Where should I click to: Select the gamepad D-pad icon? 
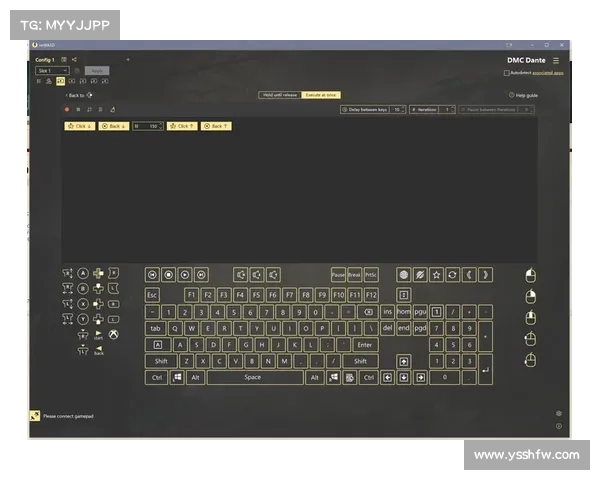98,273
